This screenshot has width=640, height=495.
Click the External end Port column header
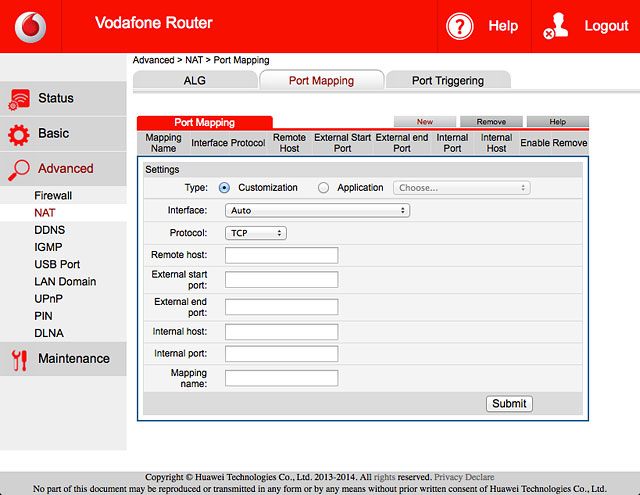click(402, 143)
